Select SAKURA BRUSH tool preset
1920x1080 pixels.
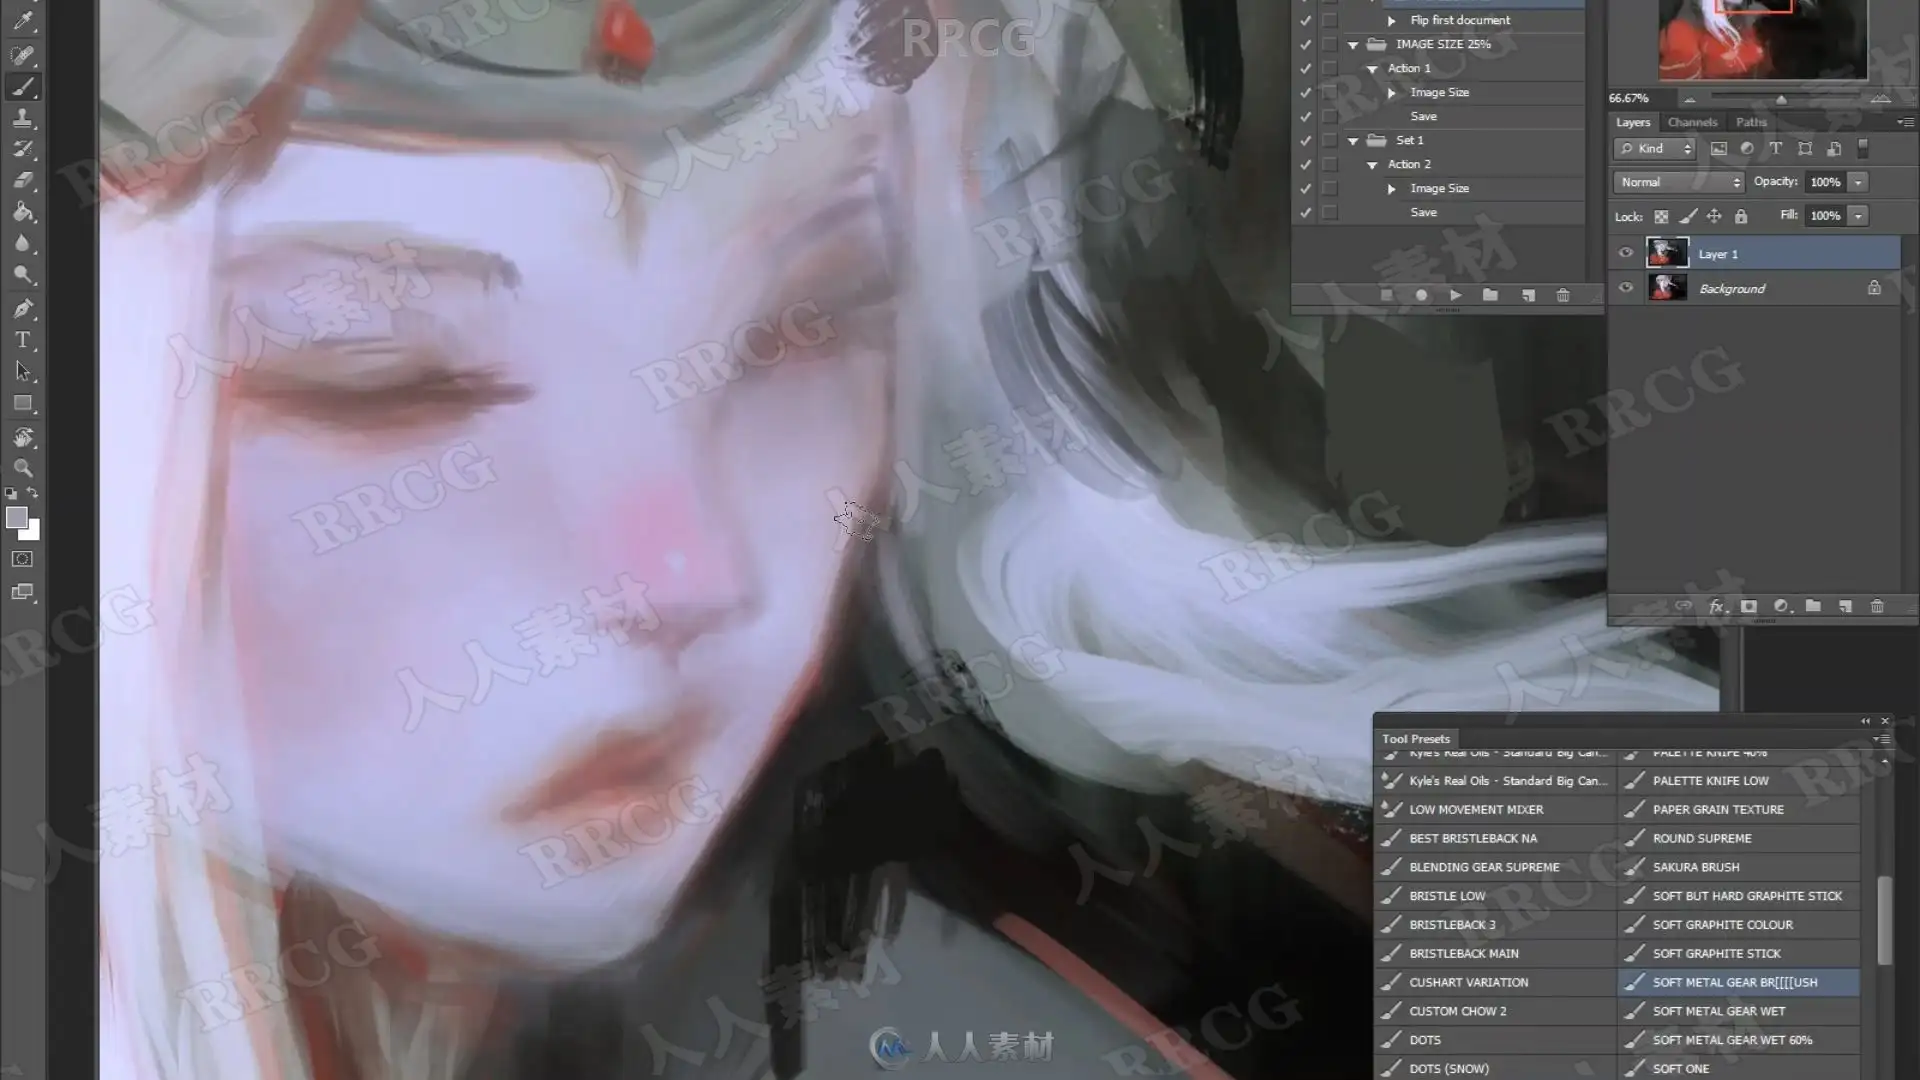1696,867
